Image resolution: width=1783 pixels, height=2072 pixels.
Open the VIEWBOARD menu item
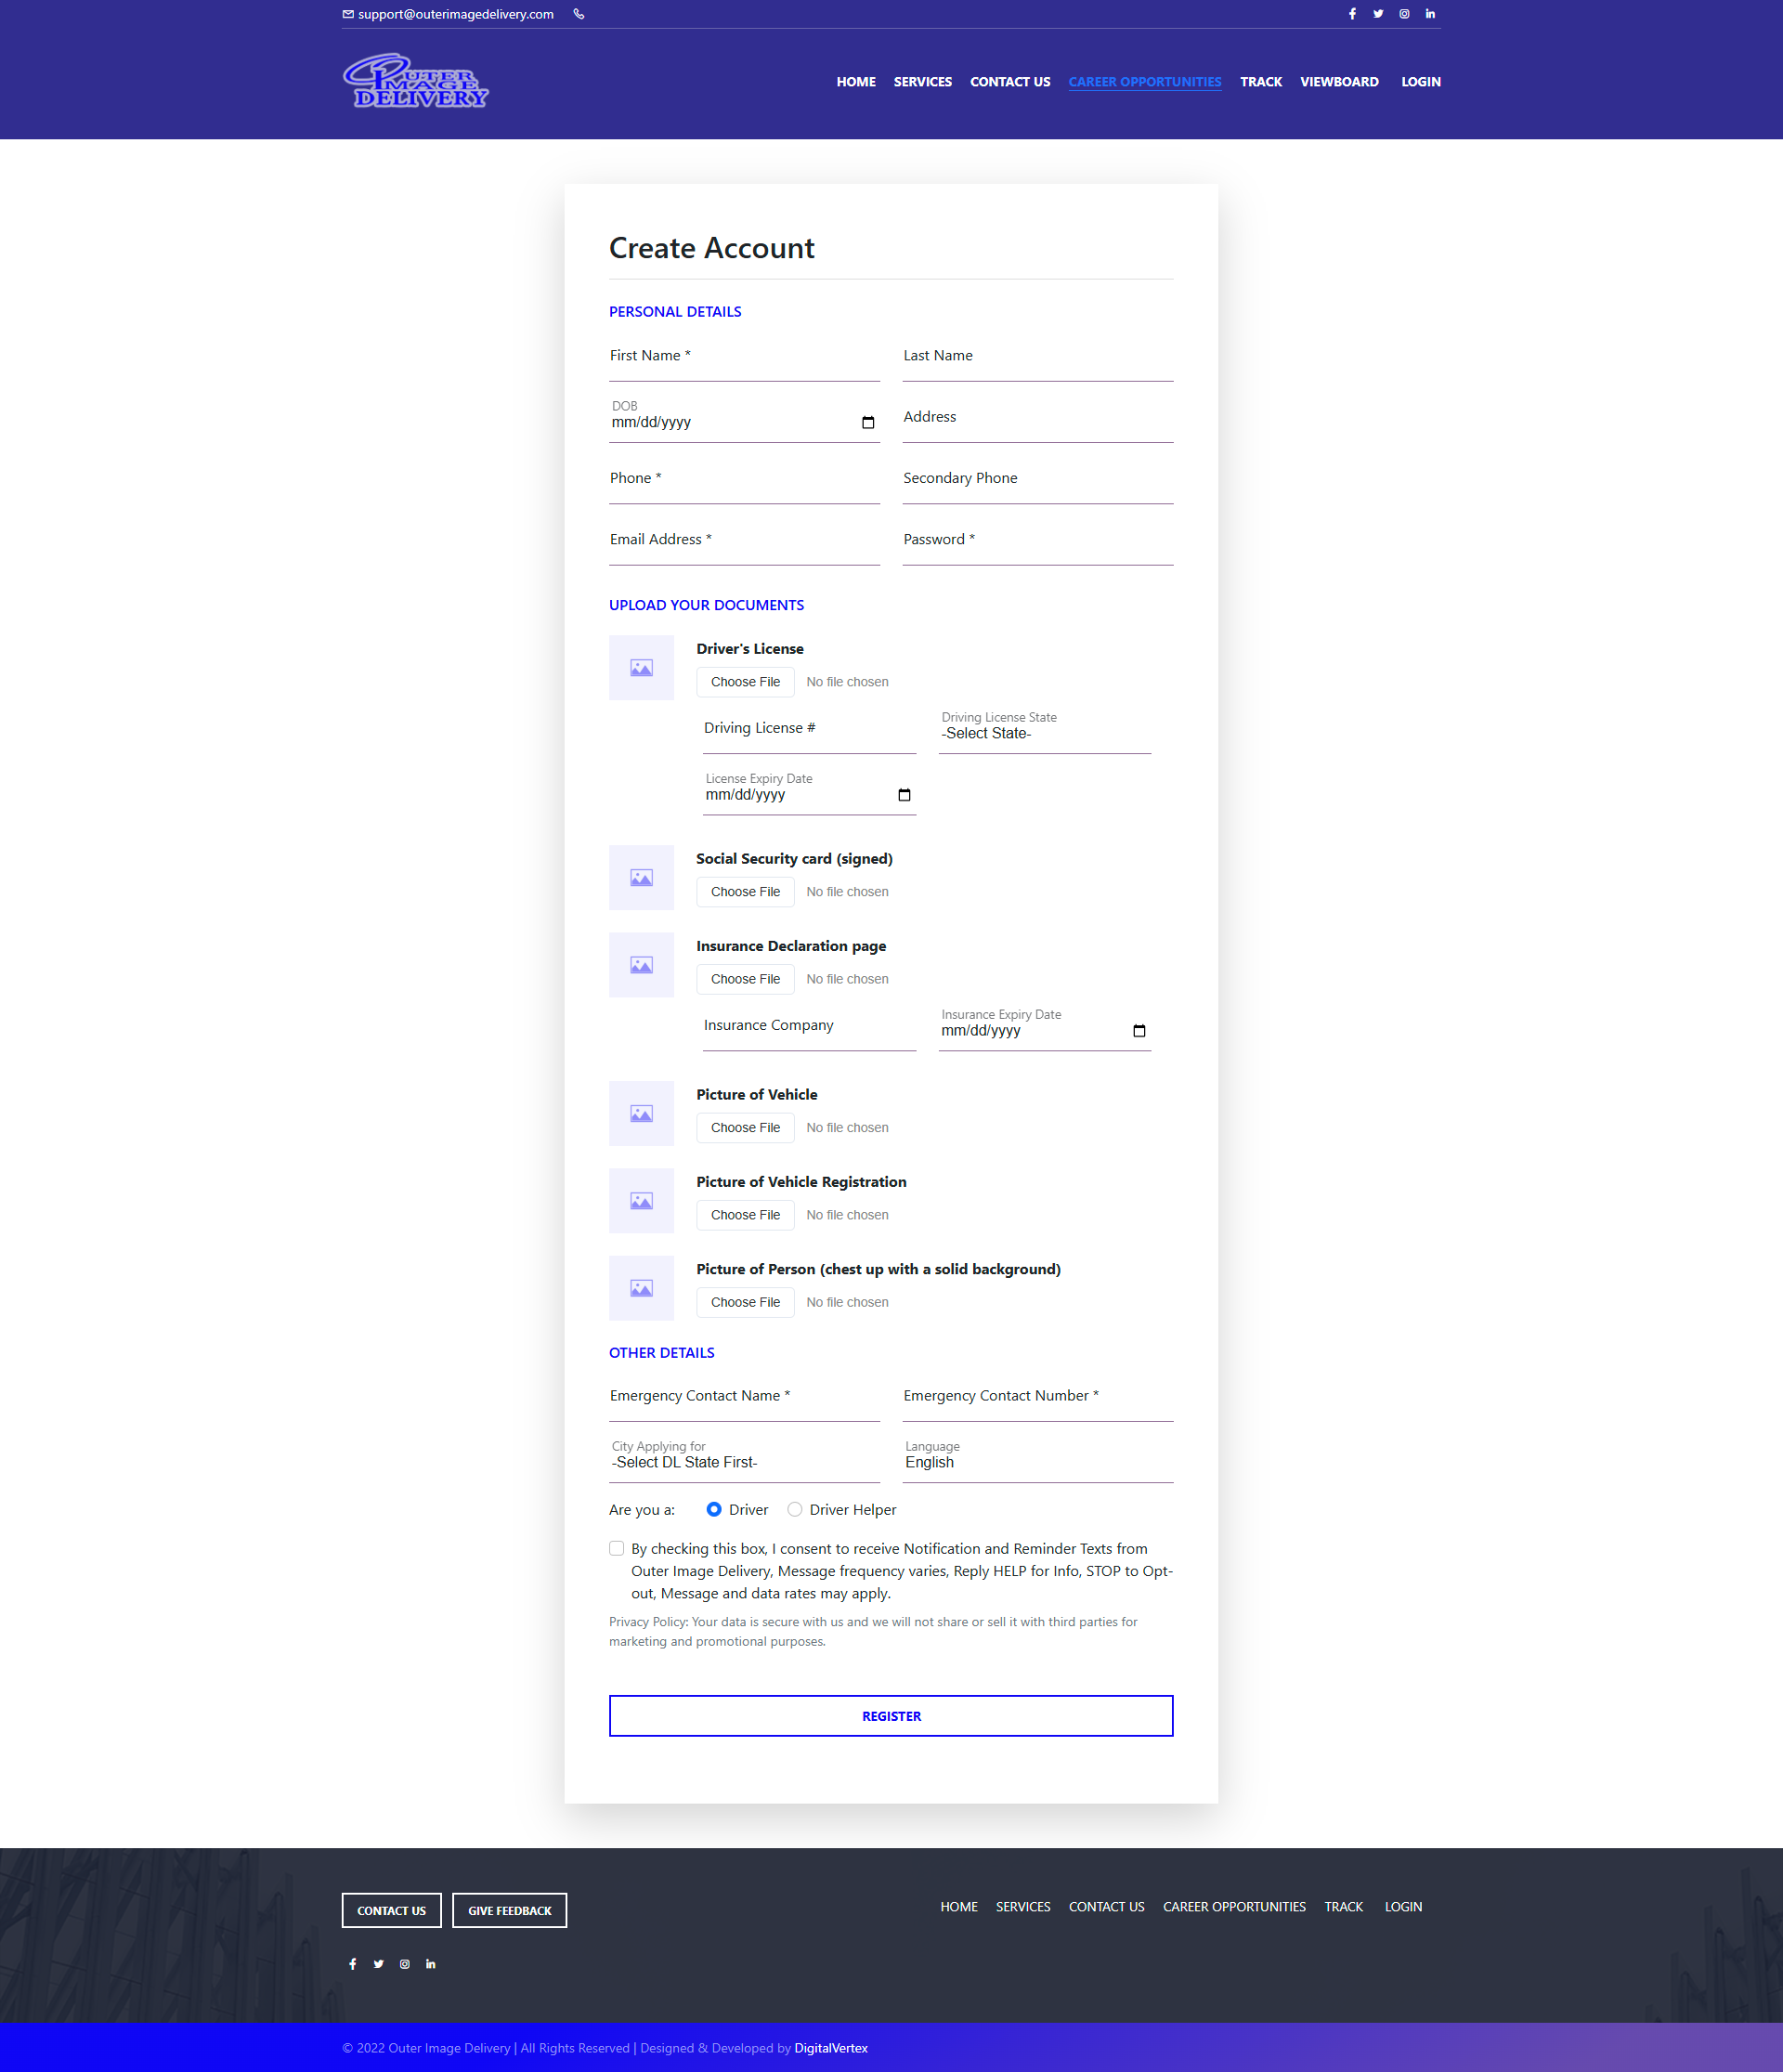(x=1340, y=82)
